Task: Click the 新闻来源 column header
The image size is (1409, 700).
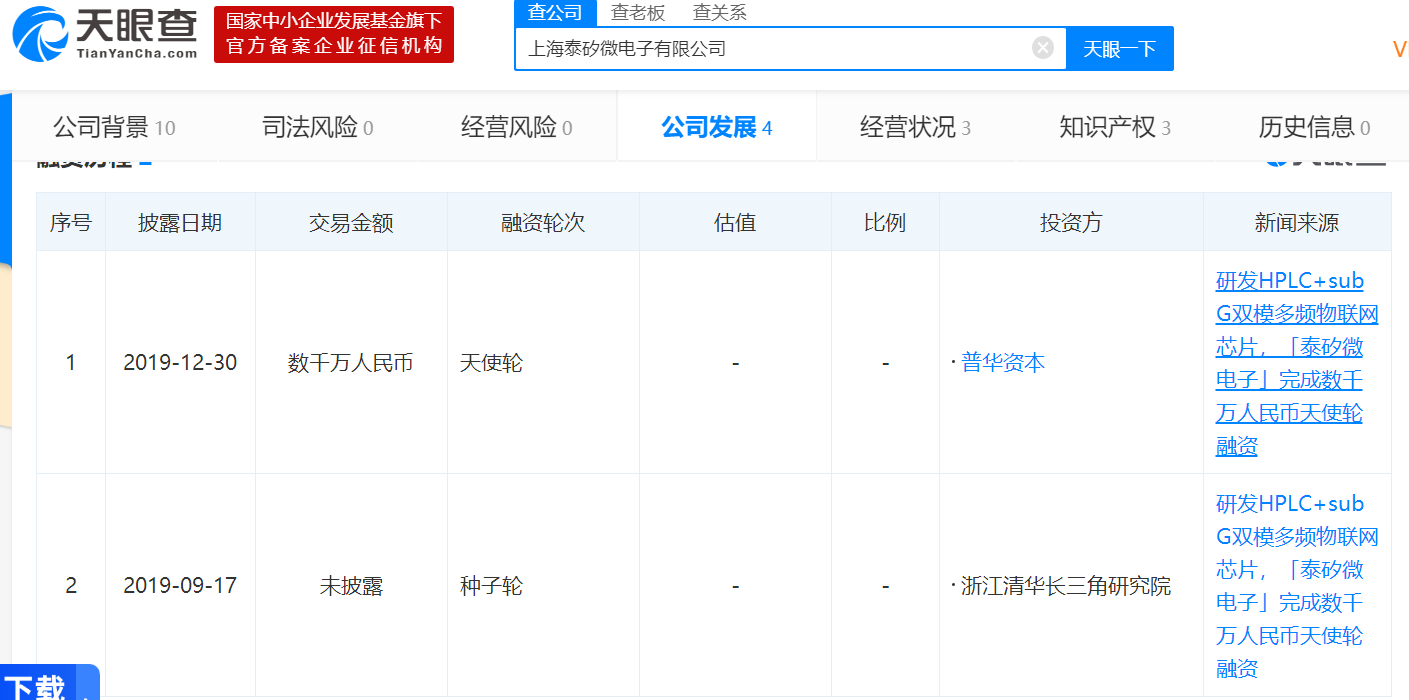Action: point(1297,223)
